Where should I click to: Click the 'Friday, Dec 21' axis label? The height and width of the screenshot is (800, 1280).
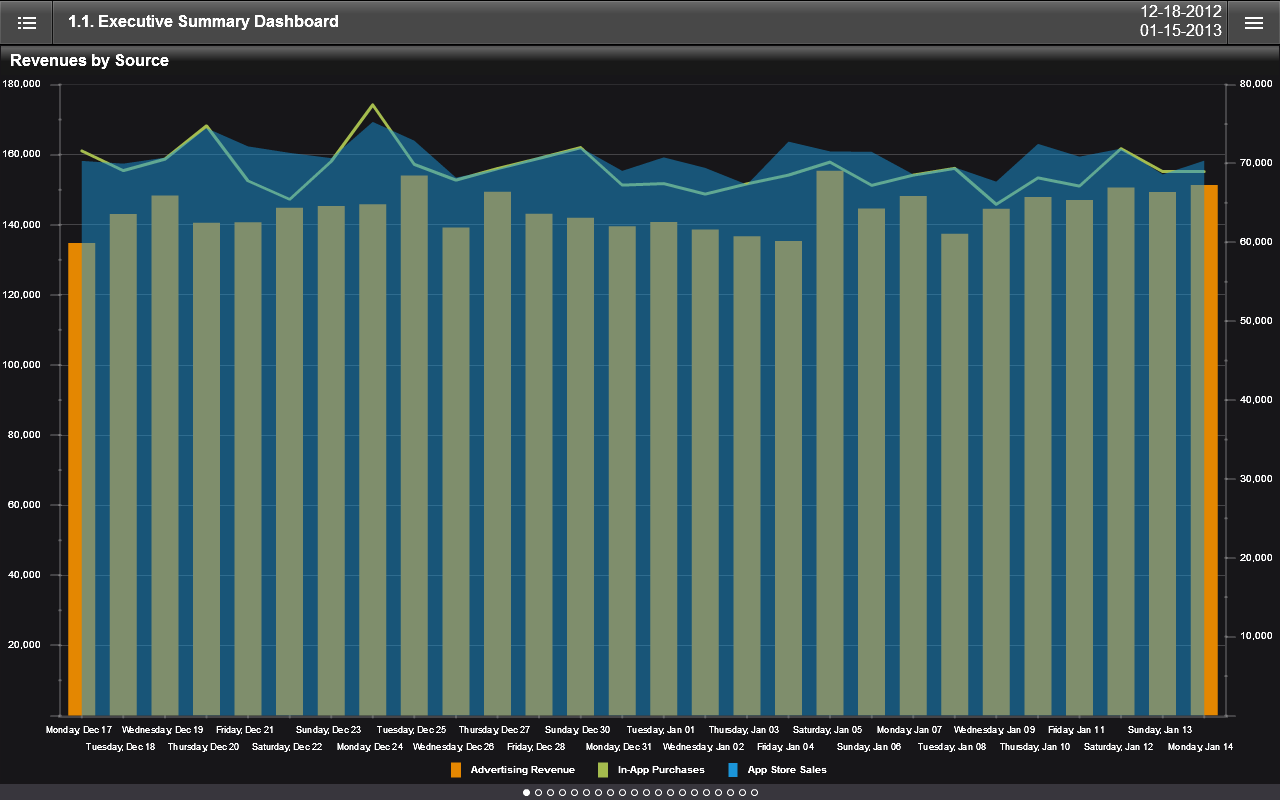pos(245,730)
